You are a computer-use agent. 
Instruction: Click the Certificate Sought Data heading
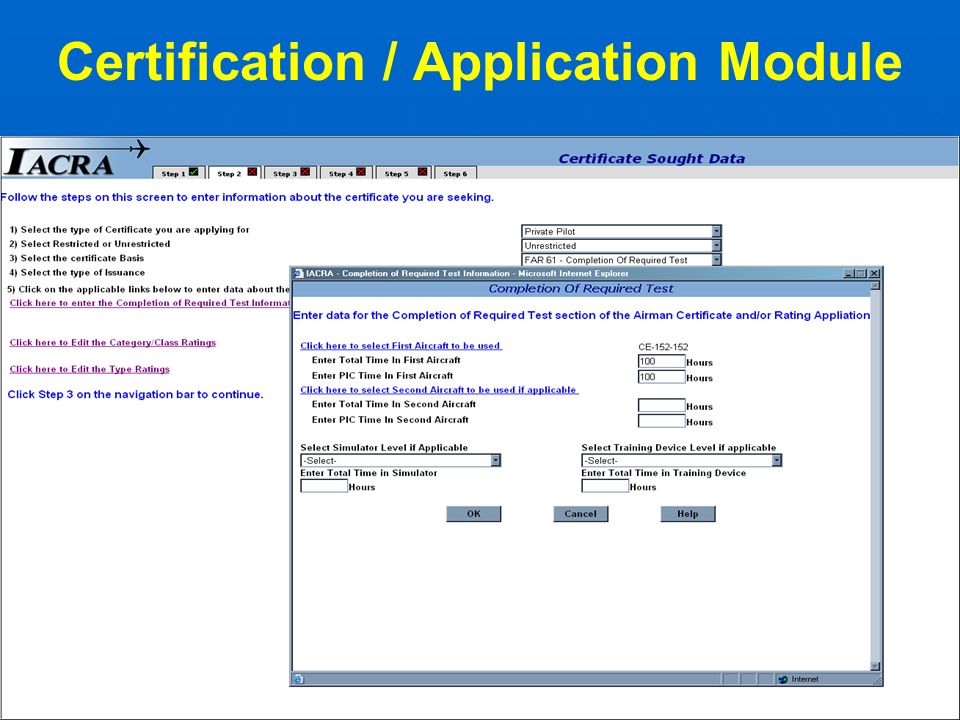coord(651,159)
